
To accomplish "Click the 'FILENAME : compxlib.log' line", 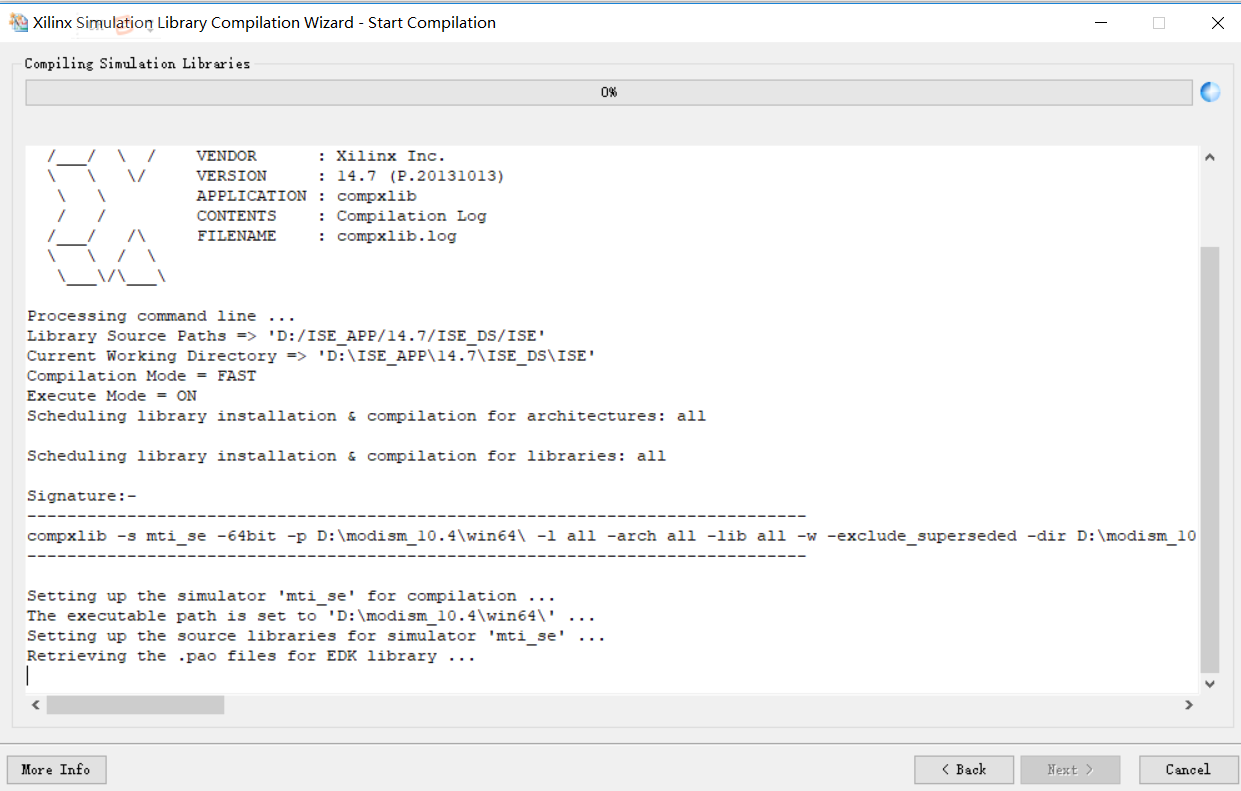I will coord(326,236).
